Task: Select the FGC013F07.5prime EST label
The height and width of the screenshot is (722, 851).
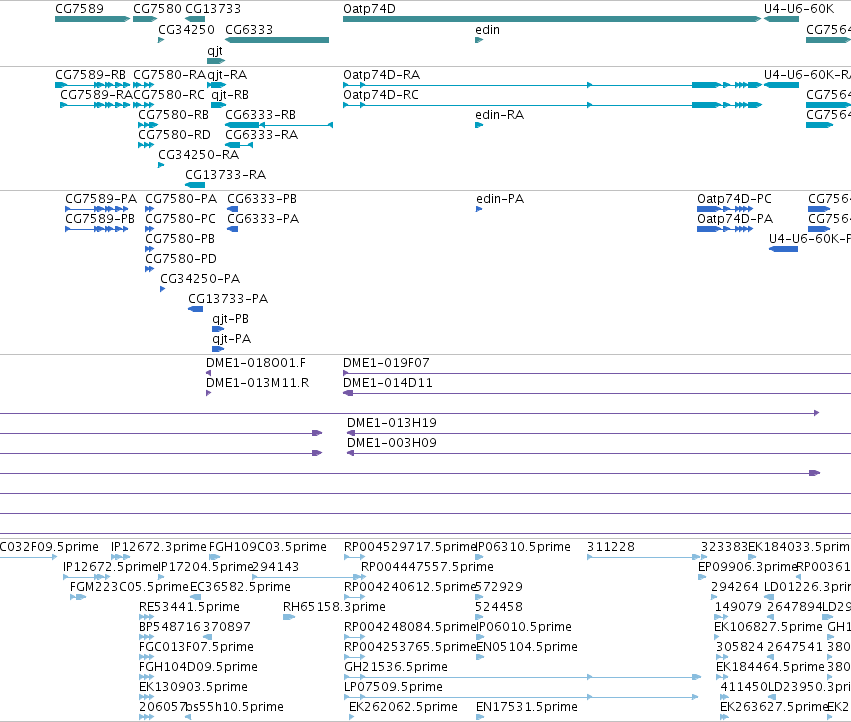Action: [x=196, y=648]
